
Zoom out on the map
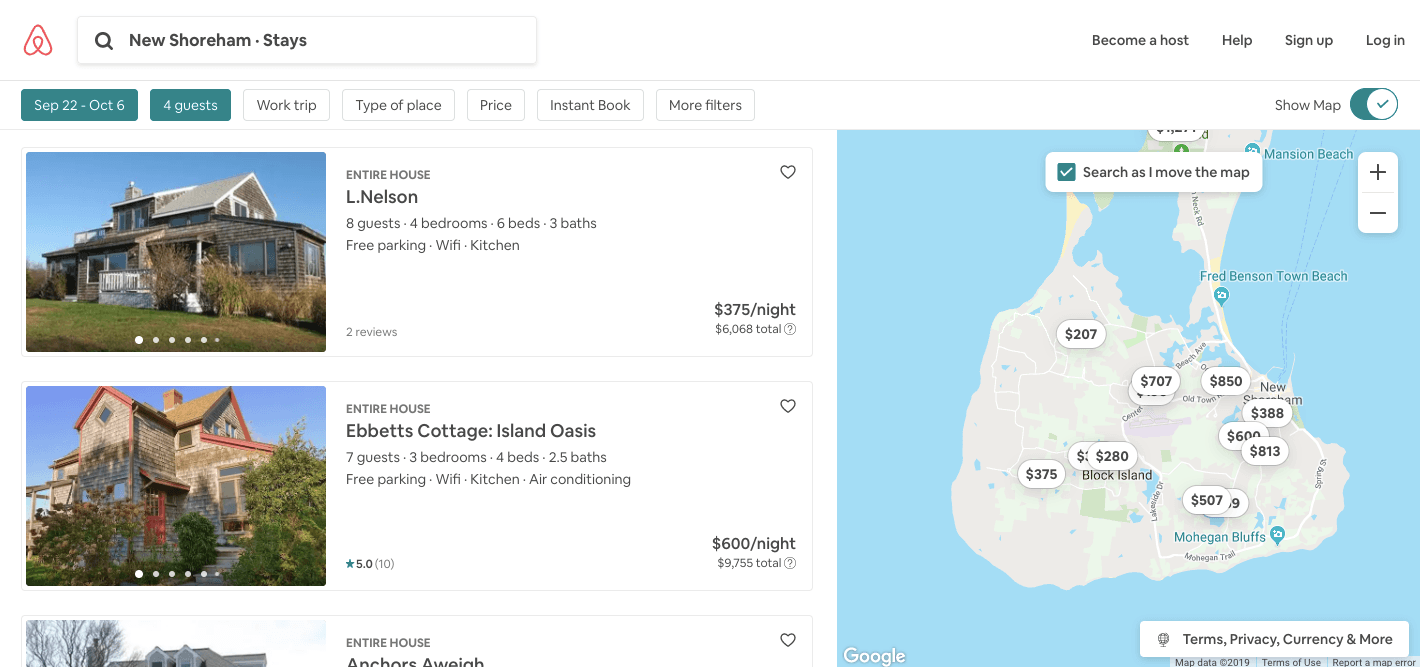point(1377,213)
